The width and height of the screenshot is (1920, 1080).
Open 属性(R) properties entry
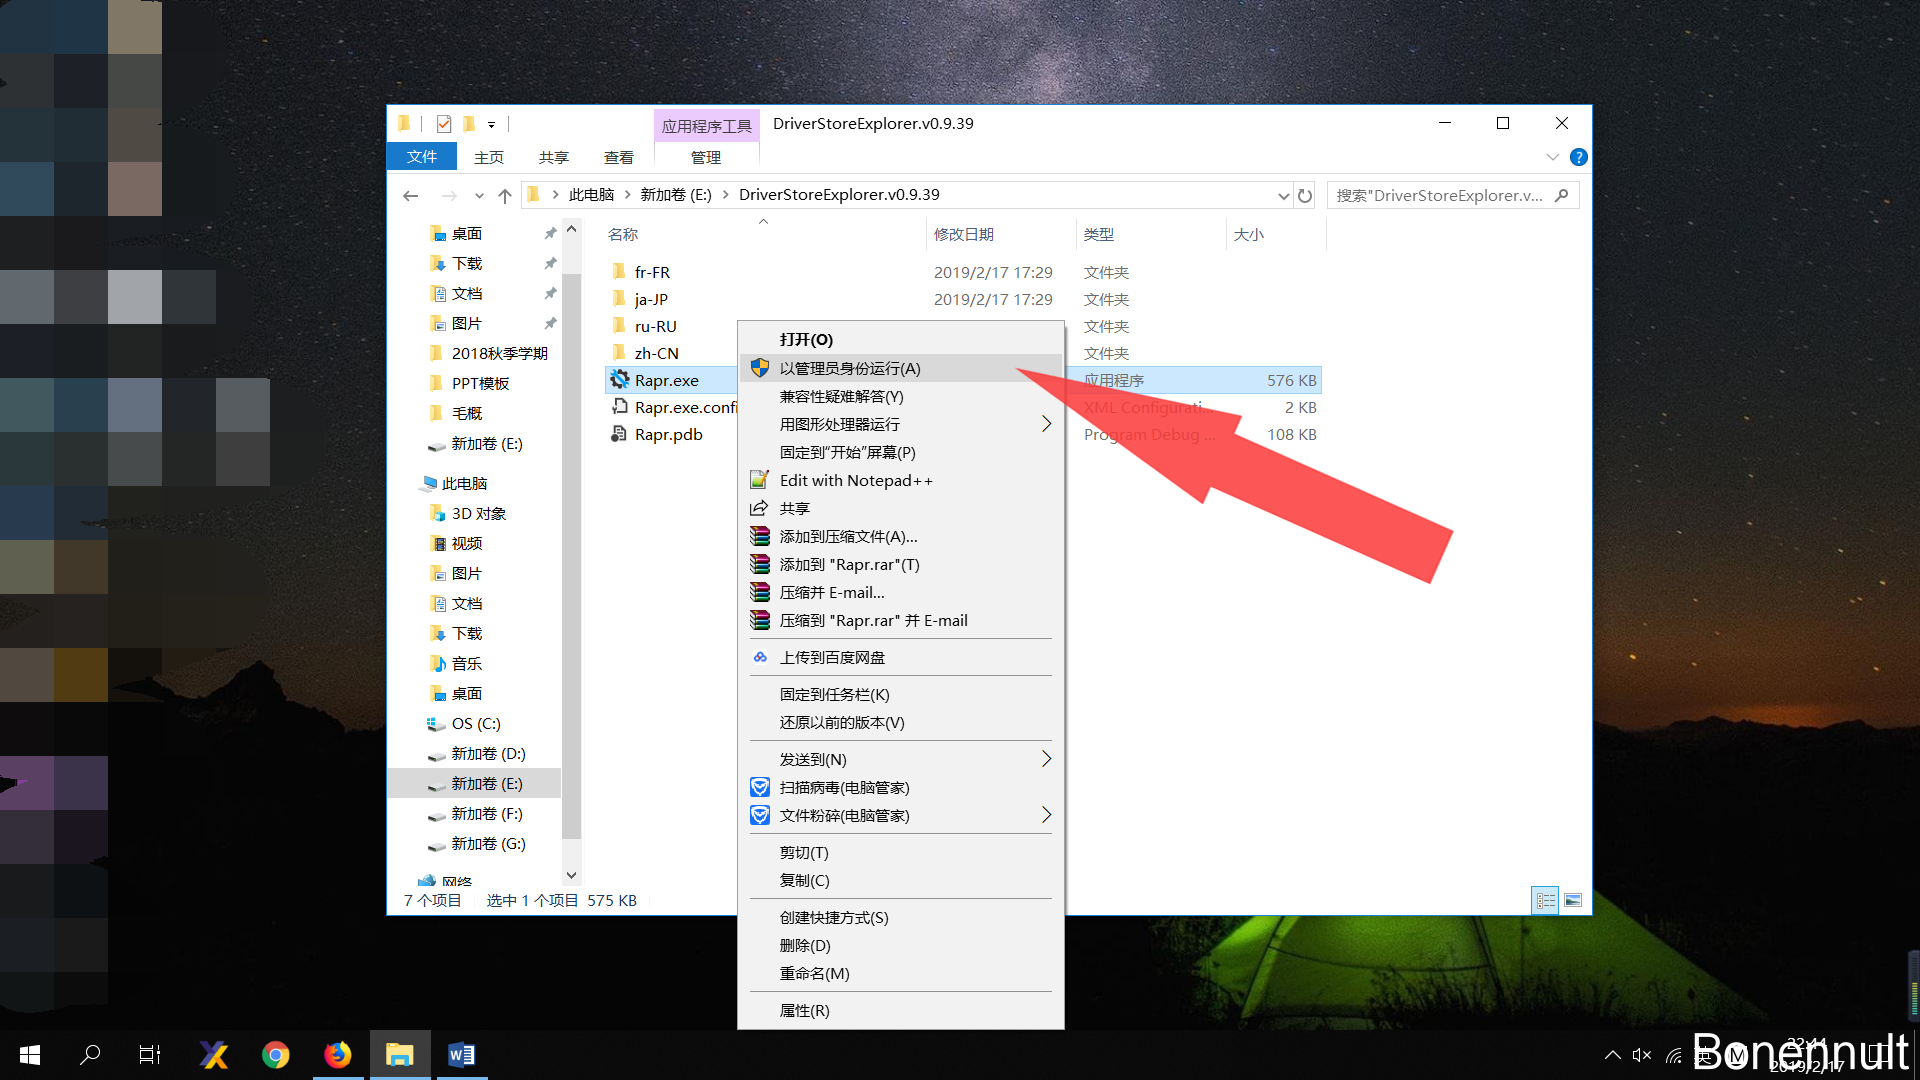click(x=900, y=1010)
